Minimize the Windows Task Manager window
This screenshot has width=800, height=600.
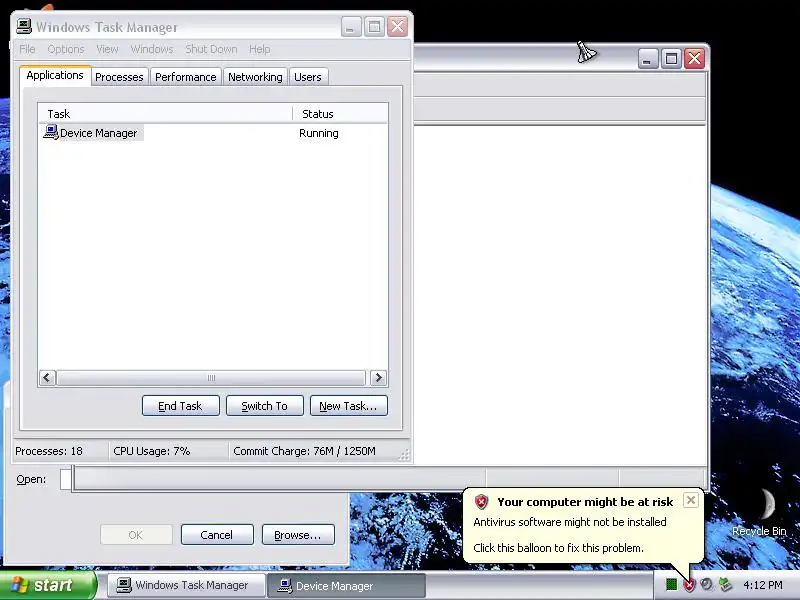351,27
